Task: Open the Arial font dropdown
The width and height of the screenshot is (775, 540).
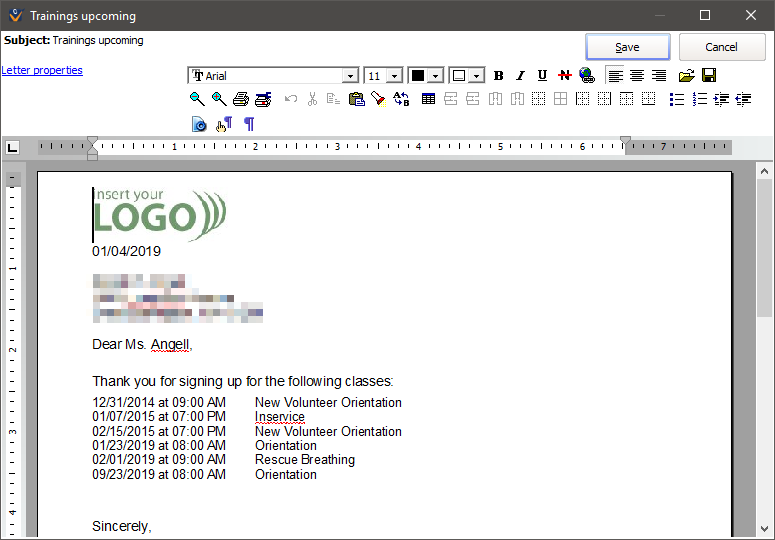Action: tap(350, 76)
